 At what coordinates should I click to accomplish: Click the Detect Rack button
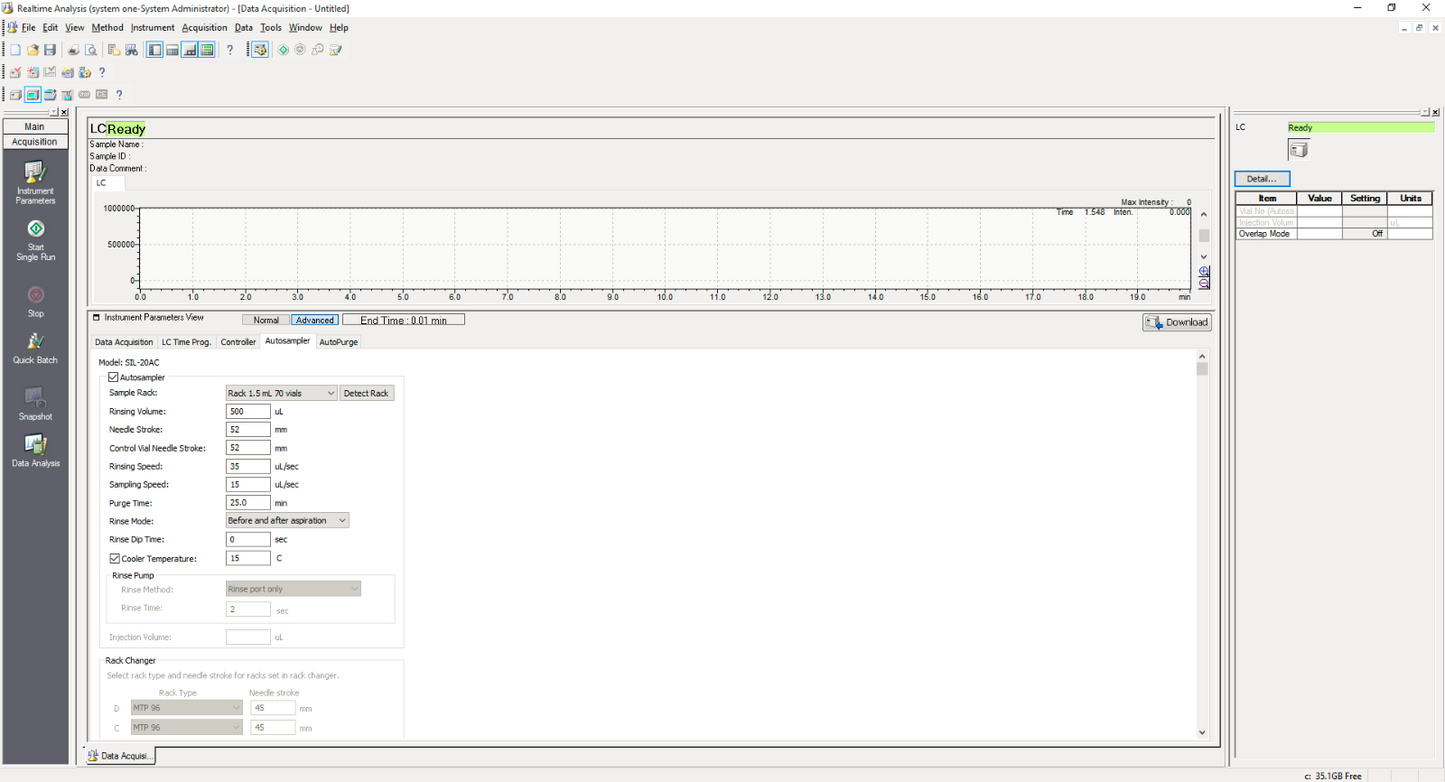point(366,393)
